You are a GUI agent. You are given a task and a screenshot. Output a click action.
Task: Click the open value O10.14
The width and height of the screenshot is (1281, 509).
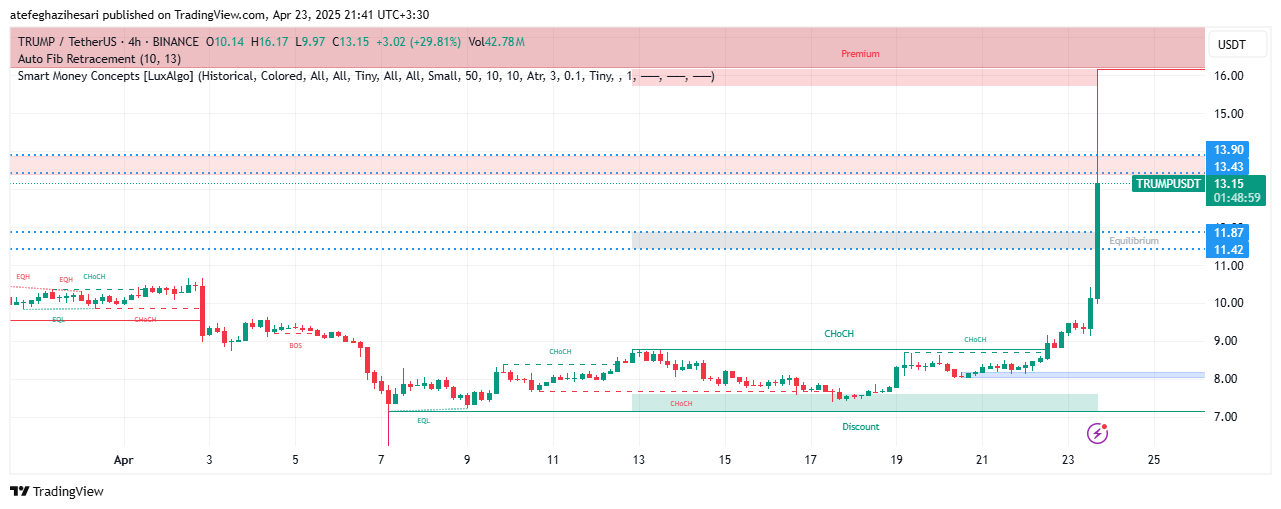click(225, 42)
